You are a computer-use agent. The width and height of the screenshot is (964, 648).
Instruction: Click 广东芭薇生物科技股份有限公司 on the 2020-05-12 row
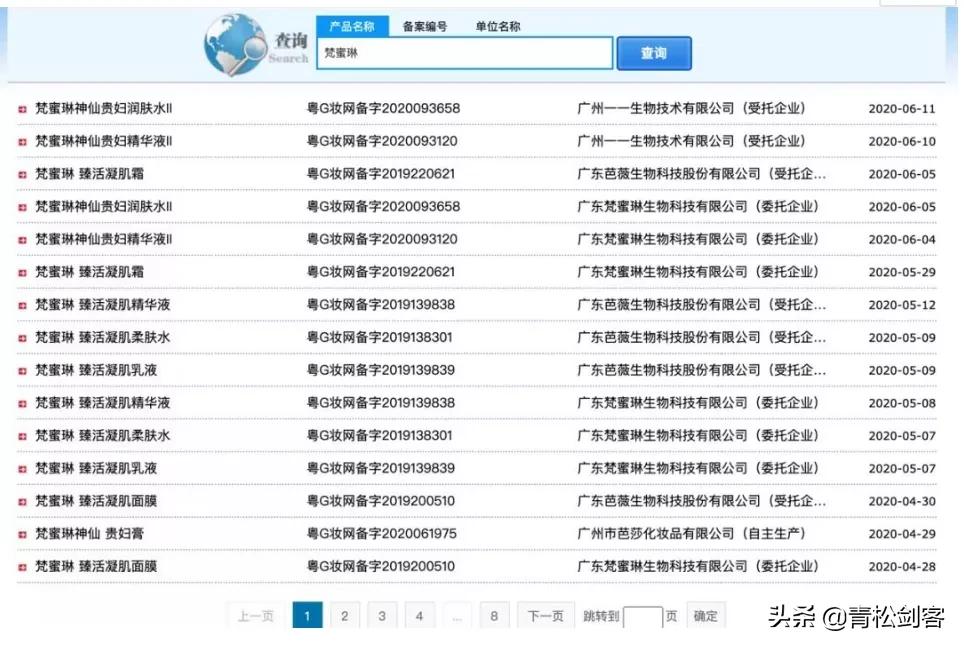(x=701, y=304)
